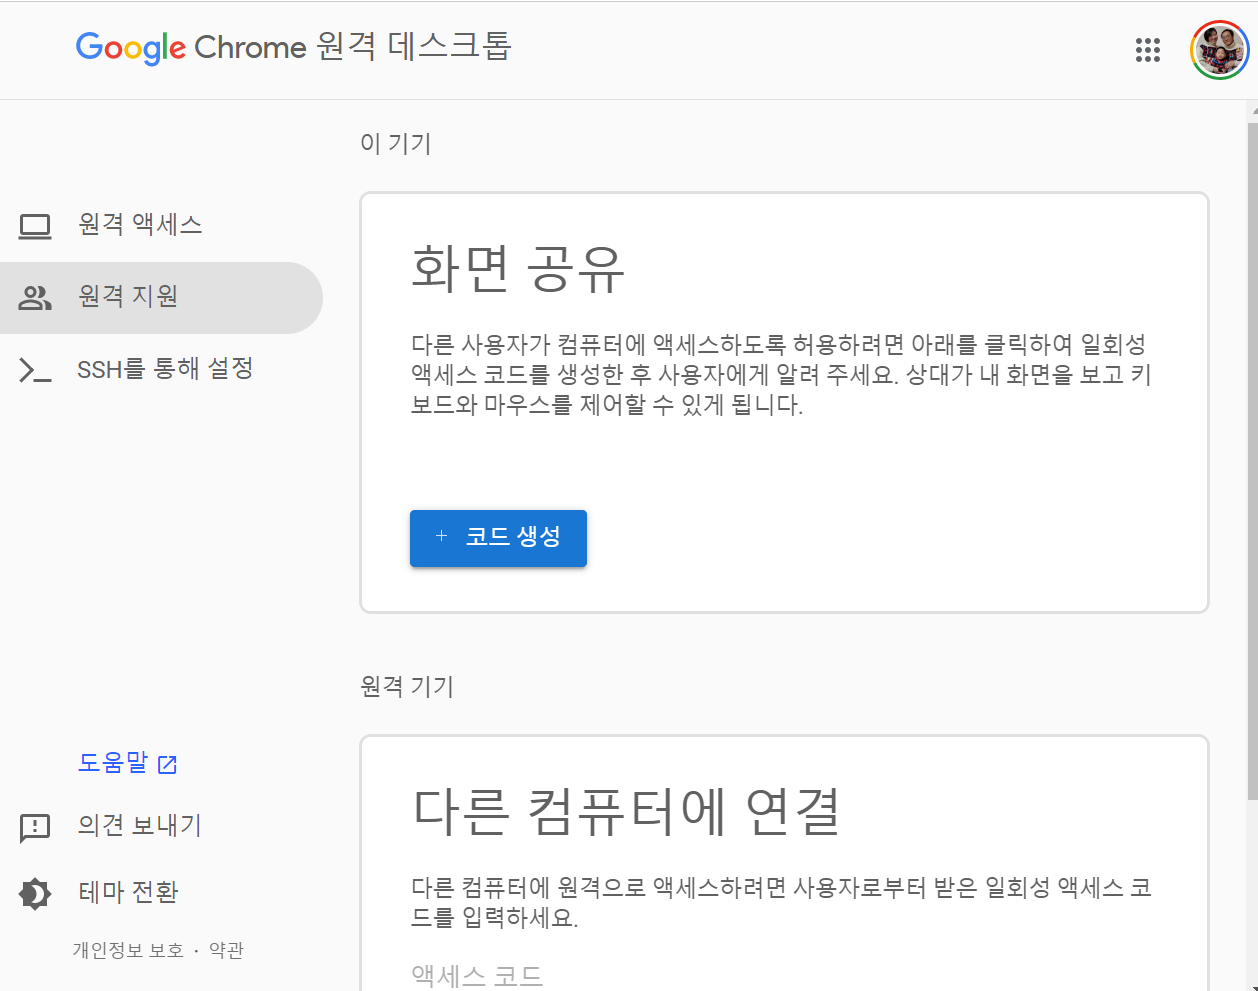Click the vertical page scrollbar
1258x991 pixels.
pyautogui.click(x=1252, y=460)
